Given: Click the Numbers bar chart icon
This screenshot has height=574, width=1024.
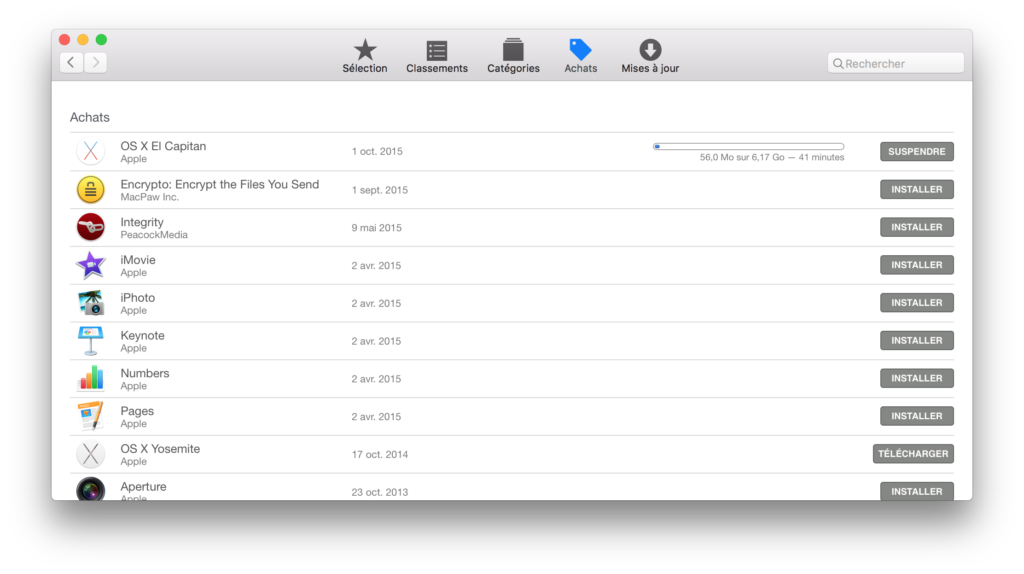Looking at the screenshot, I should point(91,379).
